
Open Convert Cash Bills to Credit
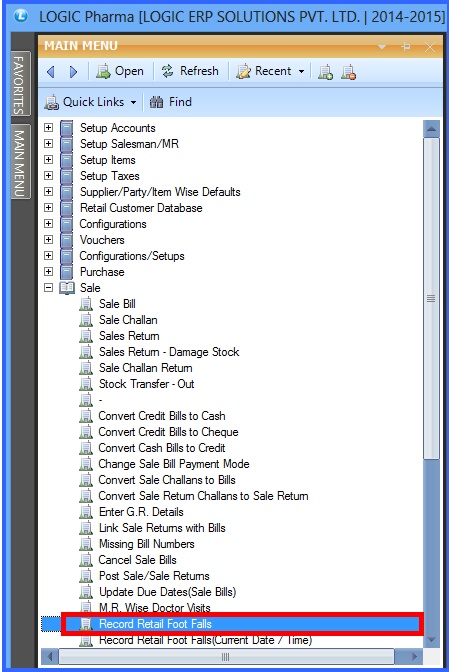click(162, 448)
